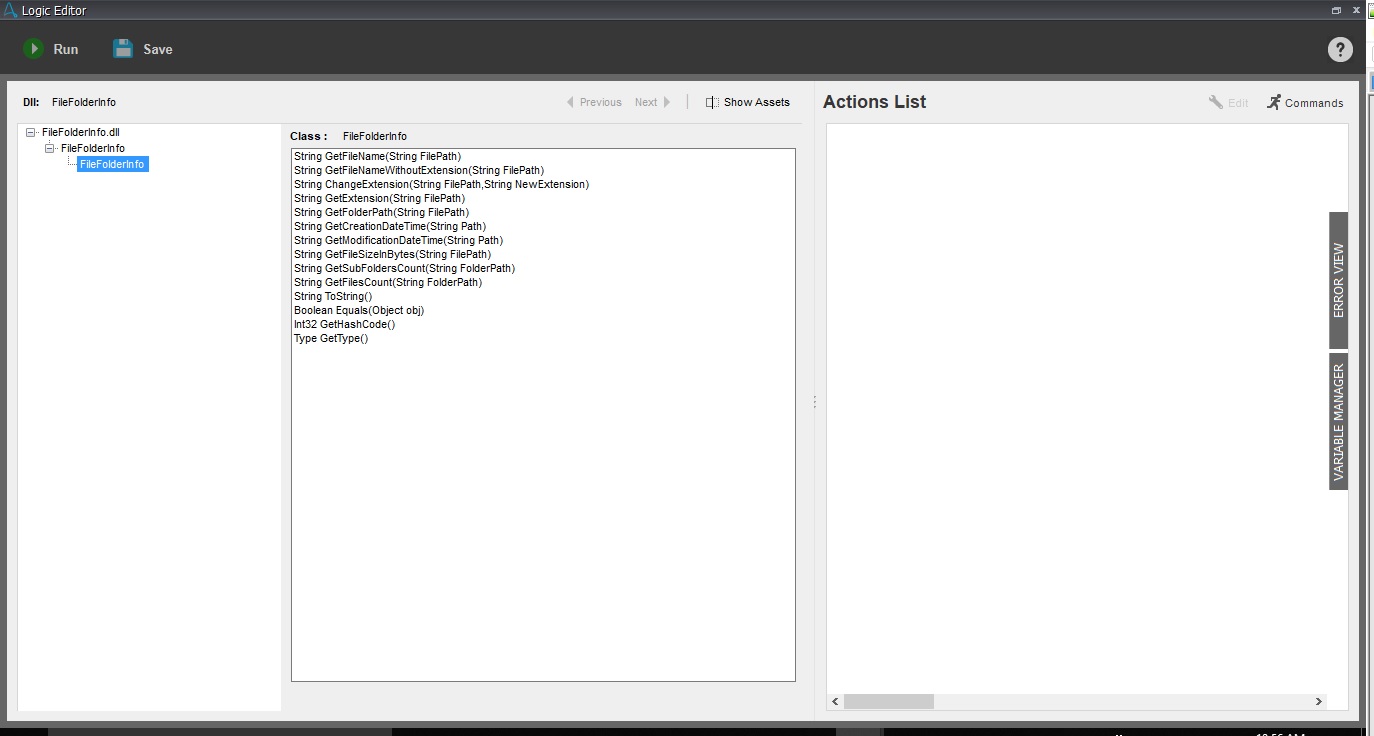Select the GetCreationDateTime method
Screen dimensions: 1374x736
[x=390, y=226]
